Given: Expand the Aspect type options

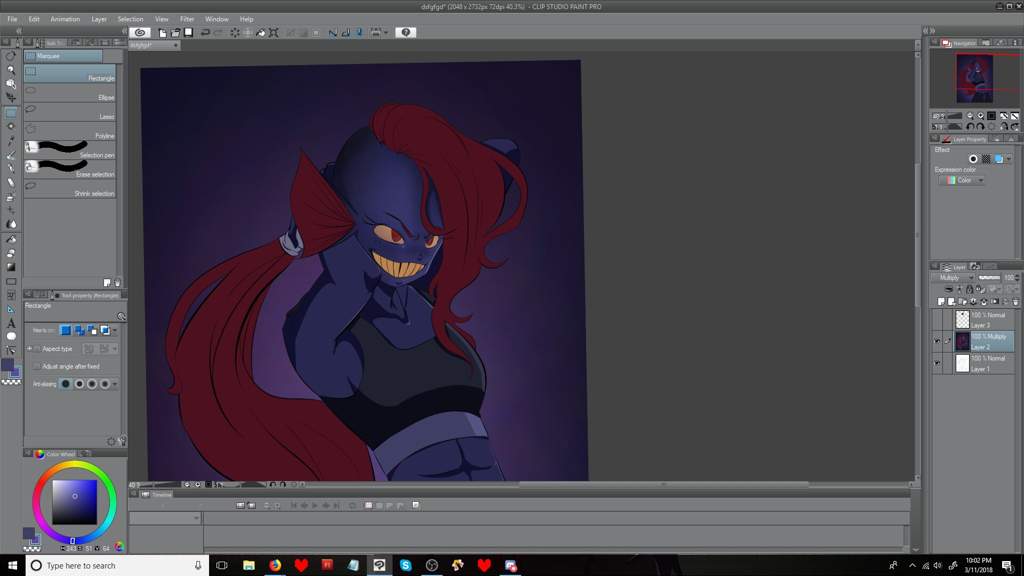Looking at the screenshot, I should point(29,349).
